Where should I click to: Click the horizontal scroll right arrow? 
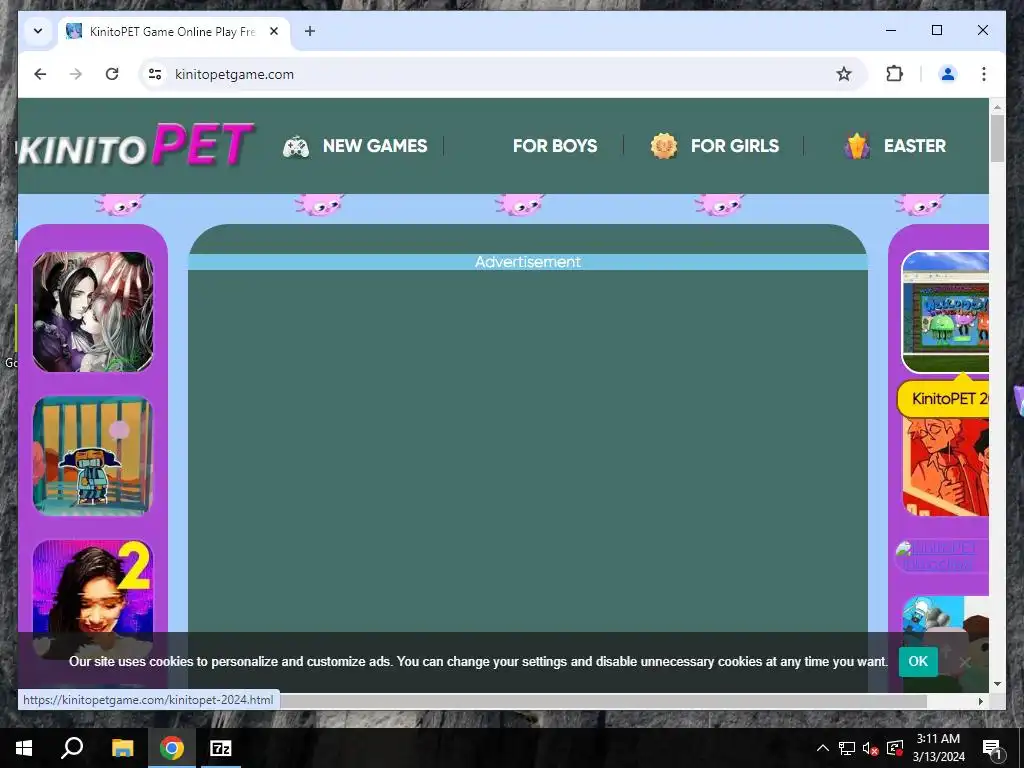click(x=980, y=701)
